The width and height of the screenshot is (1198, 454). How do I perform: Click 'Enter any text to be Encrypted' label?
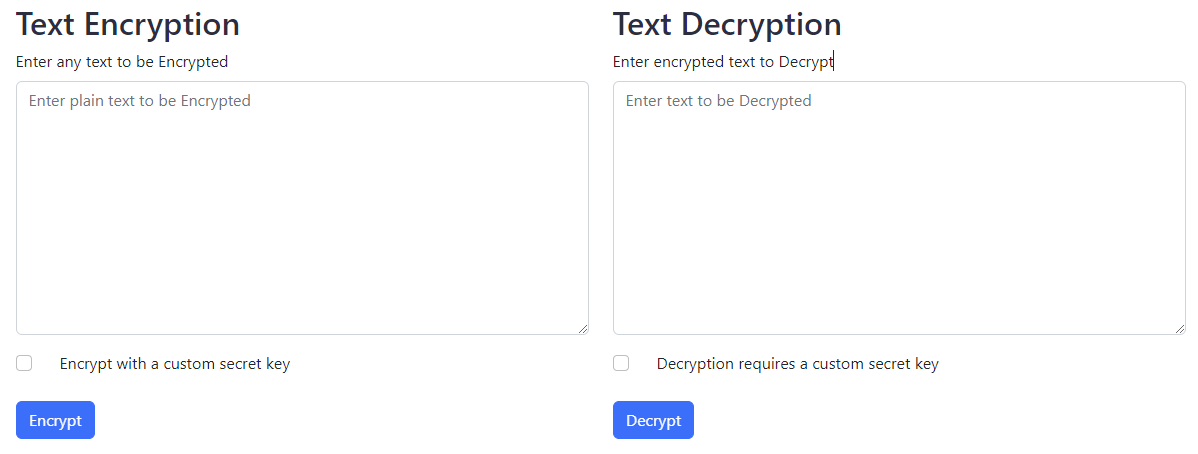point(122,62)
